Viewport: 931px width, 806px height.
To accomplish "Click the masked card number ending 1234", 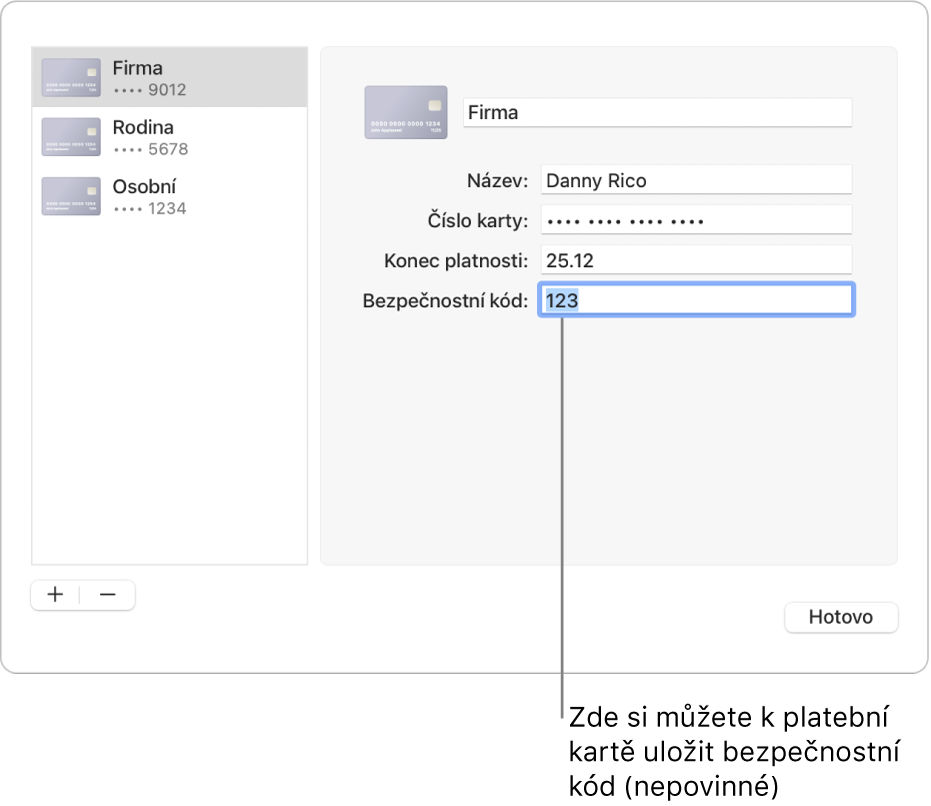I will (x=150, y=209).
